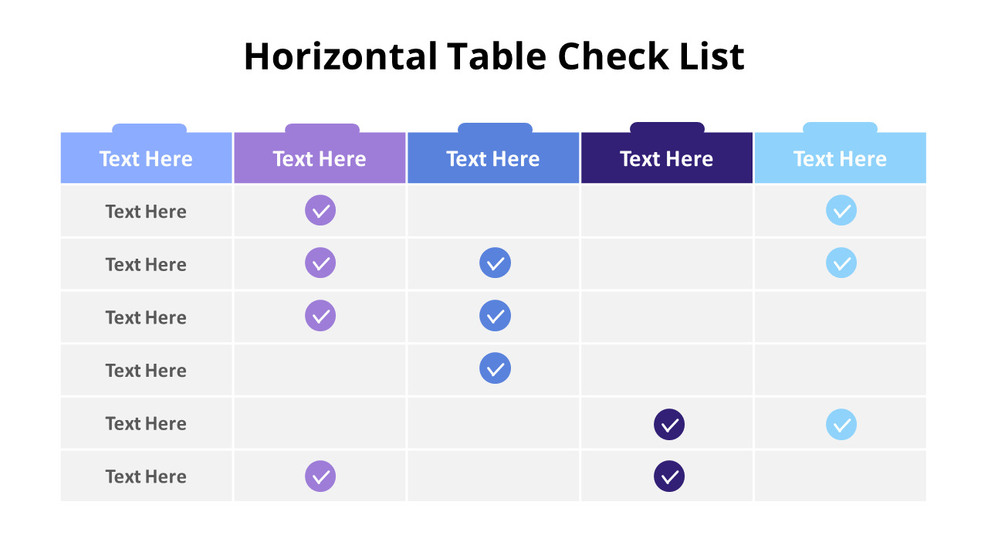Screen dimensions: 988x556
Task: Select the blue checkmark in the second row
Action: (x=495, y=264)
